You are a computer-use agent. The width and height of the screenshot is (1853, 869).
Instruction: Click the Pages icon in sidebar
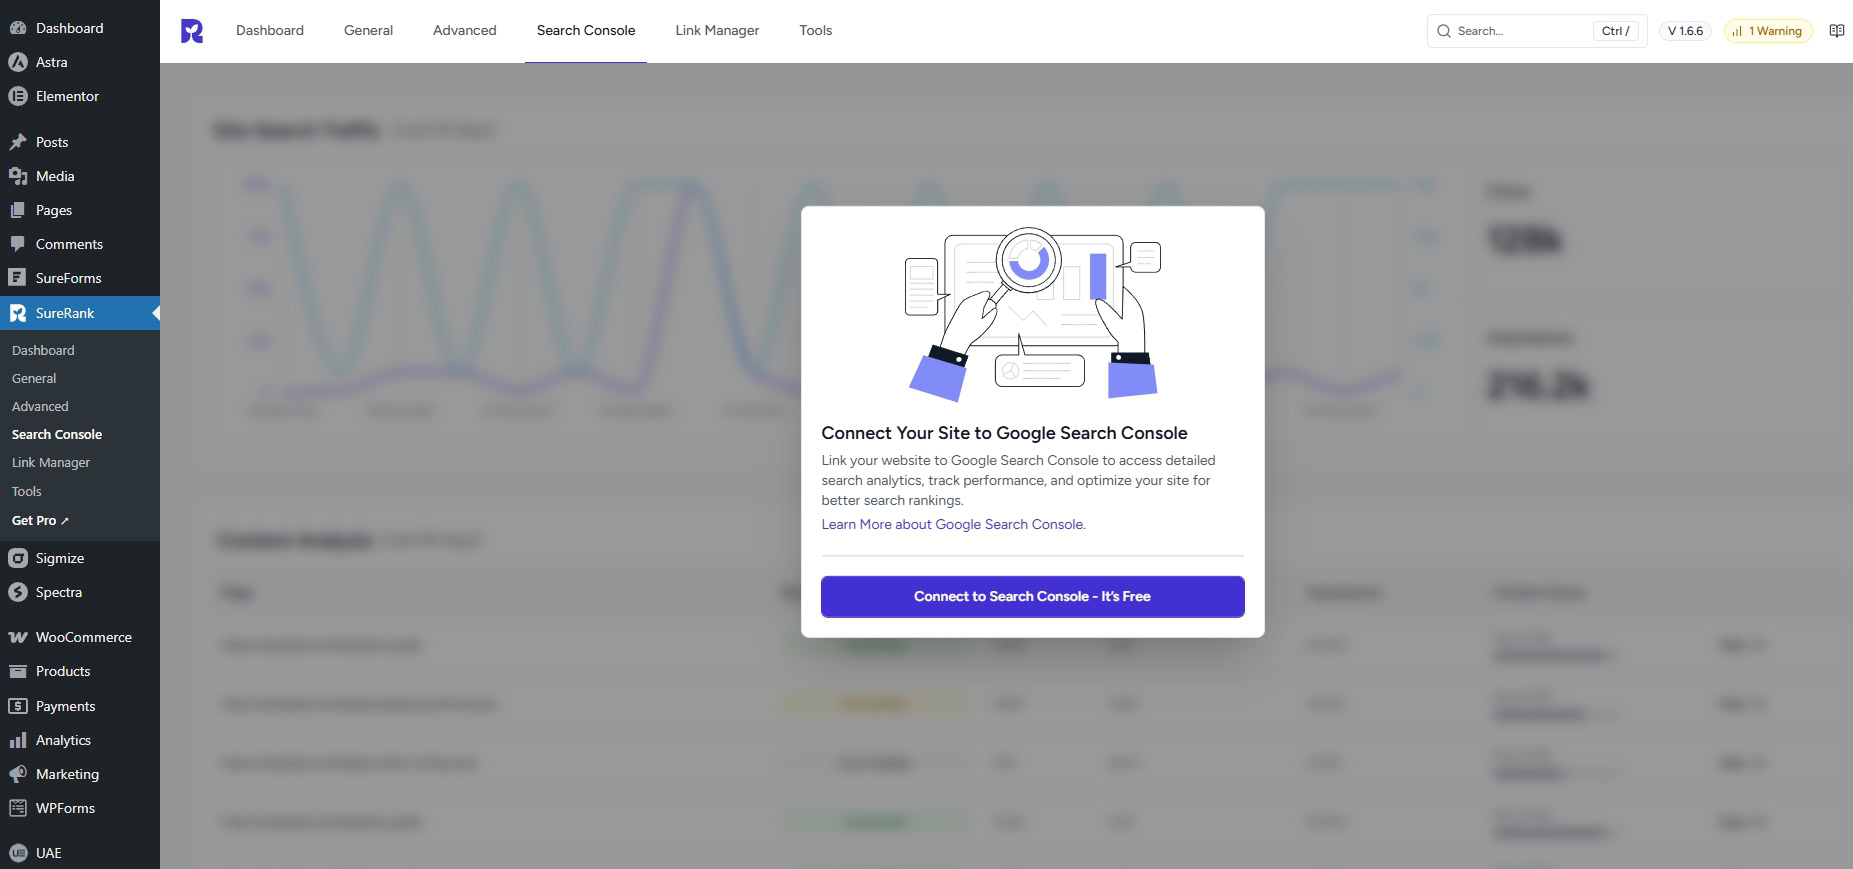(18, 210)
